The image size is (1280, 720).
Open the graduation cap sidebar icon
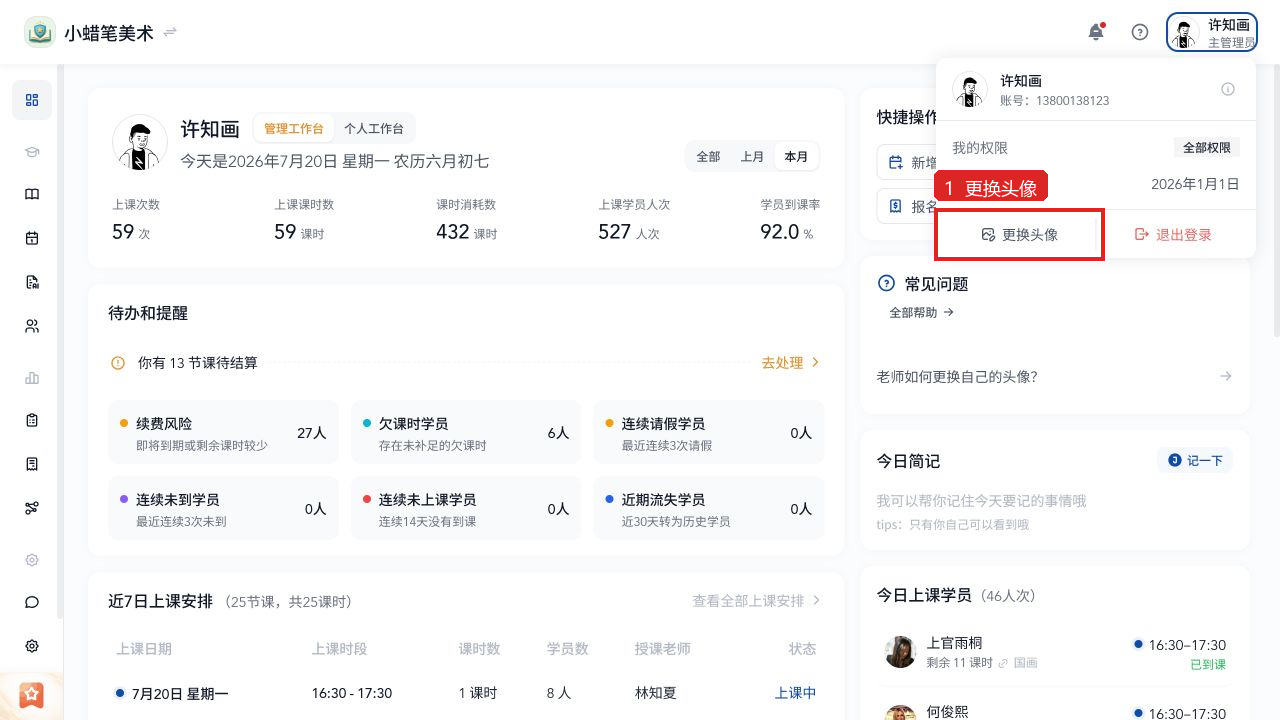[x=32, y=152]
